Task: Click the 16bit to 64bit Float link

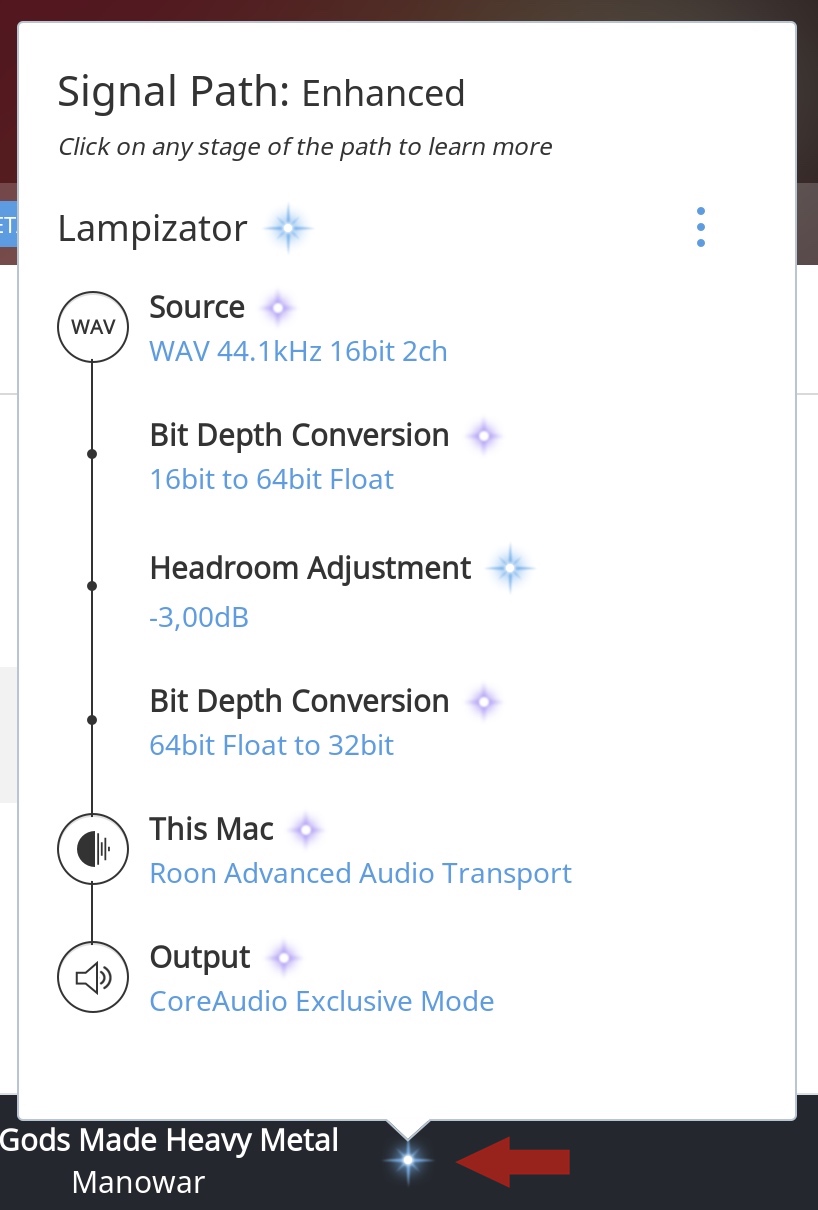Action: [271, 479]
